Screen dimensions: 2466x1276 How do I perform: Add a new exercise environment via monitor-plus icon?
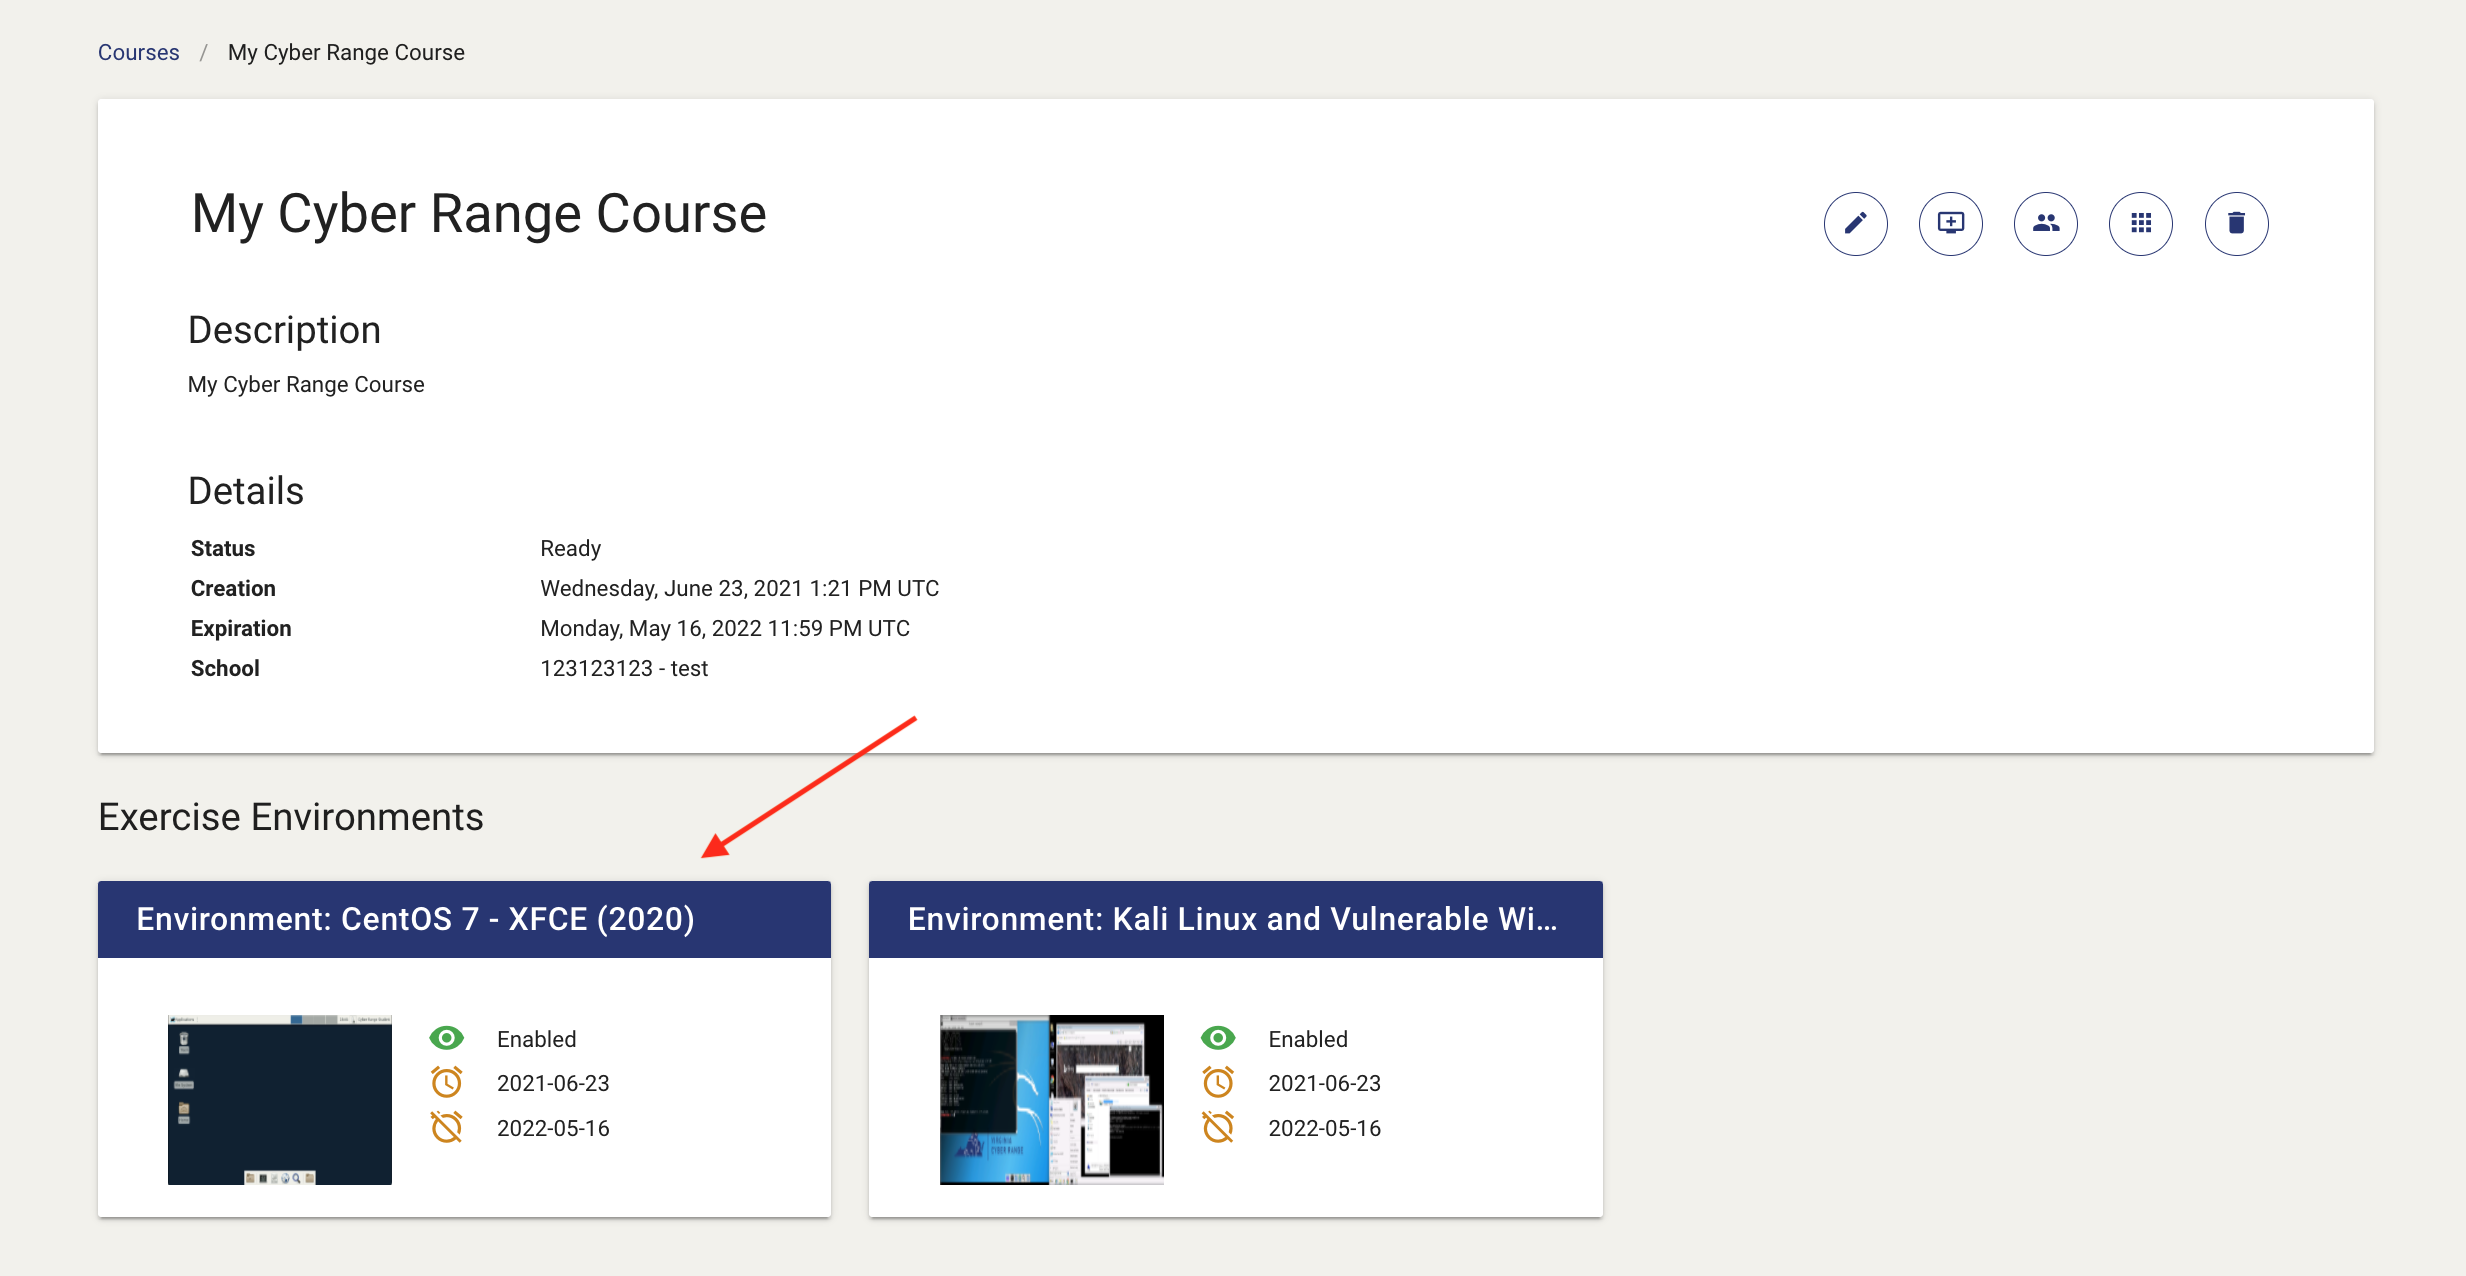click(1950, 224)
